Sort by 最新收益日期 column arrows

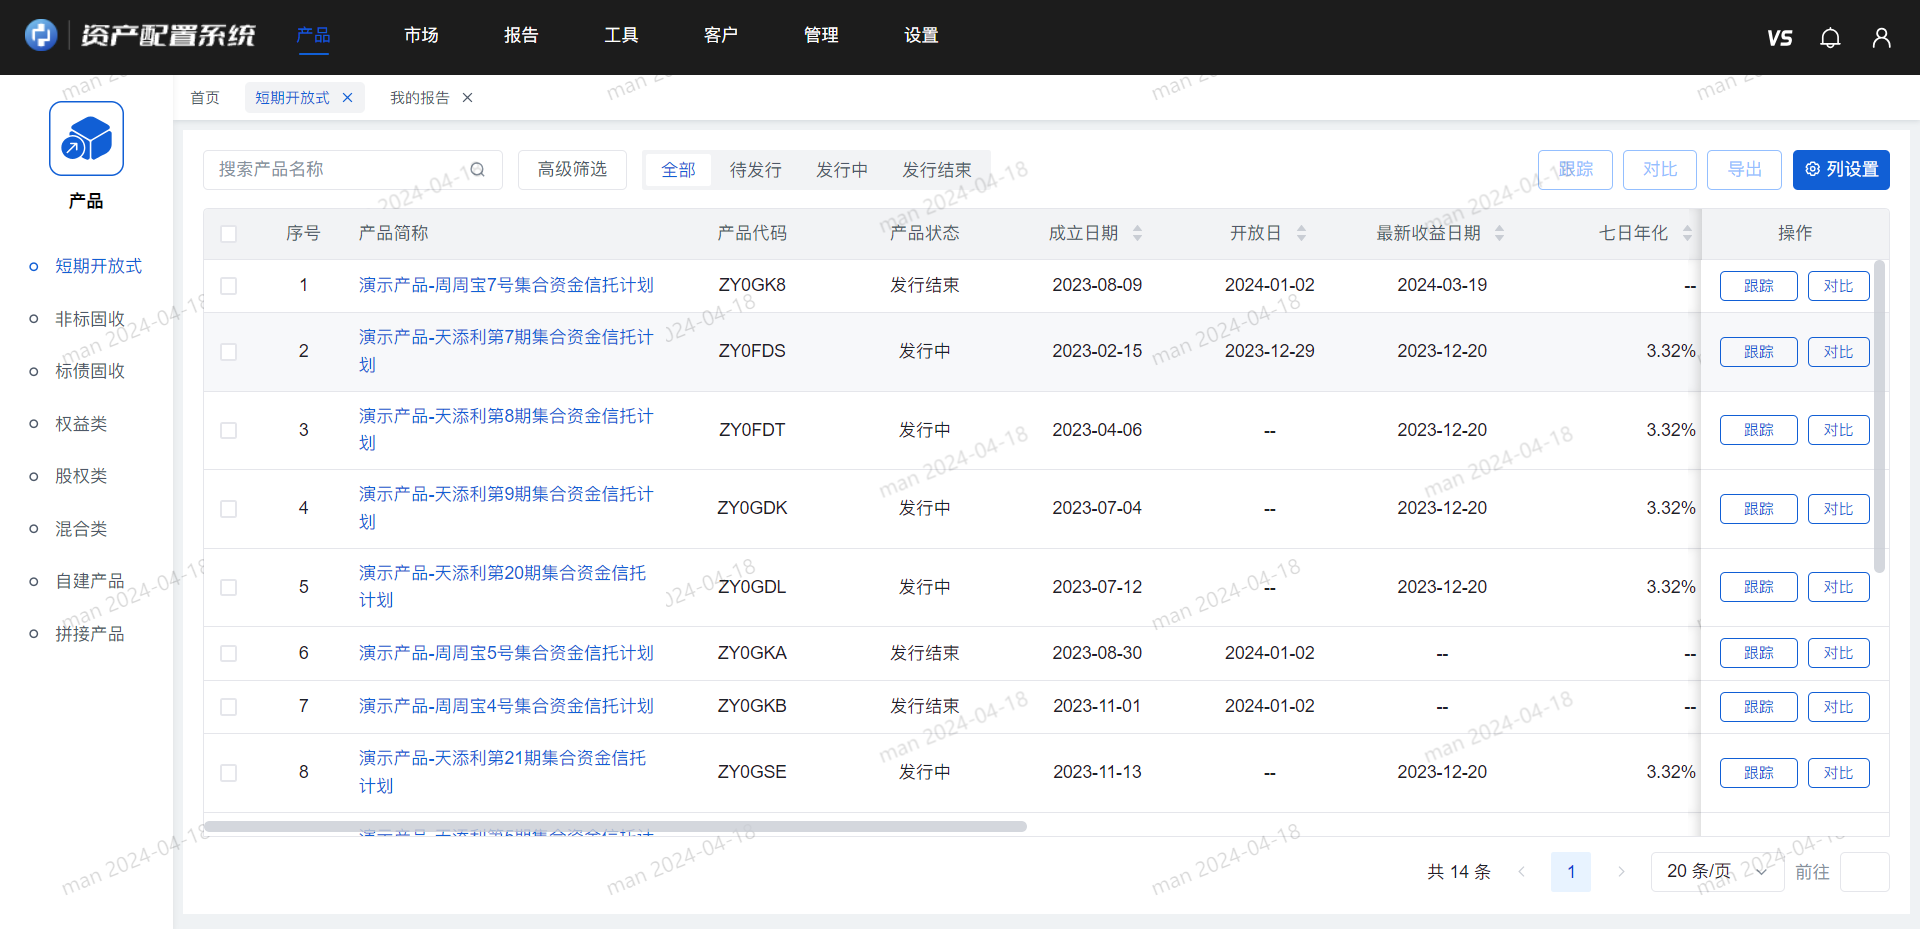pyautogui.click(x=1499, y=233)
